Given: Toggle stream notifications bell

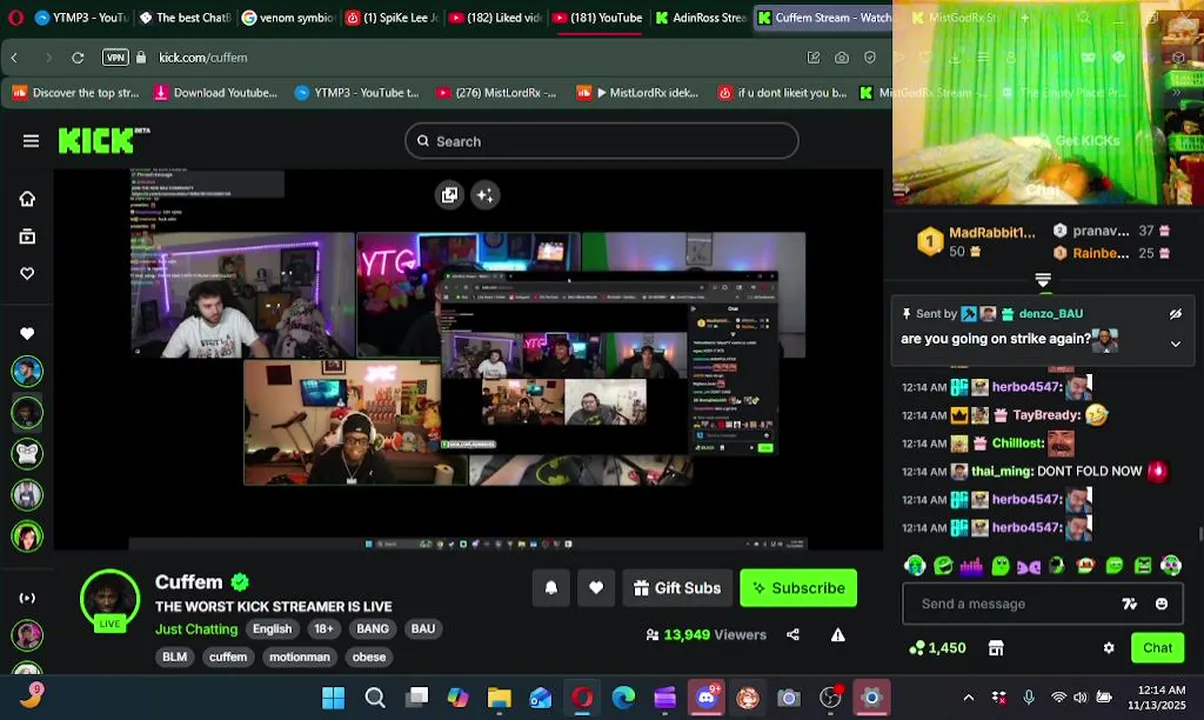Looking at the screenshot, I should click(551, 588).
